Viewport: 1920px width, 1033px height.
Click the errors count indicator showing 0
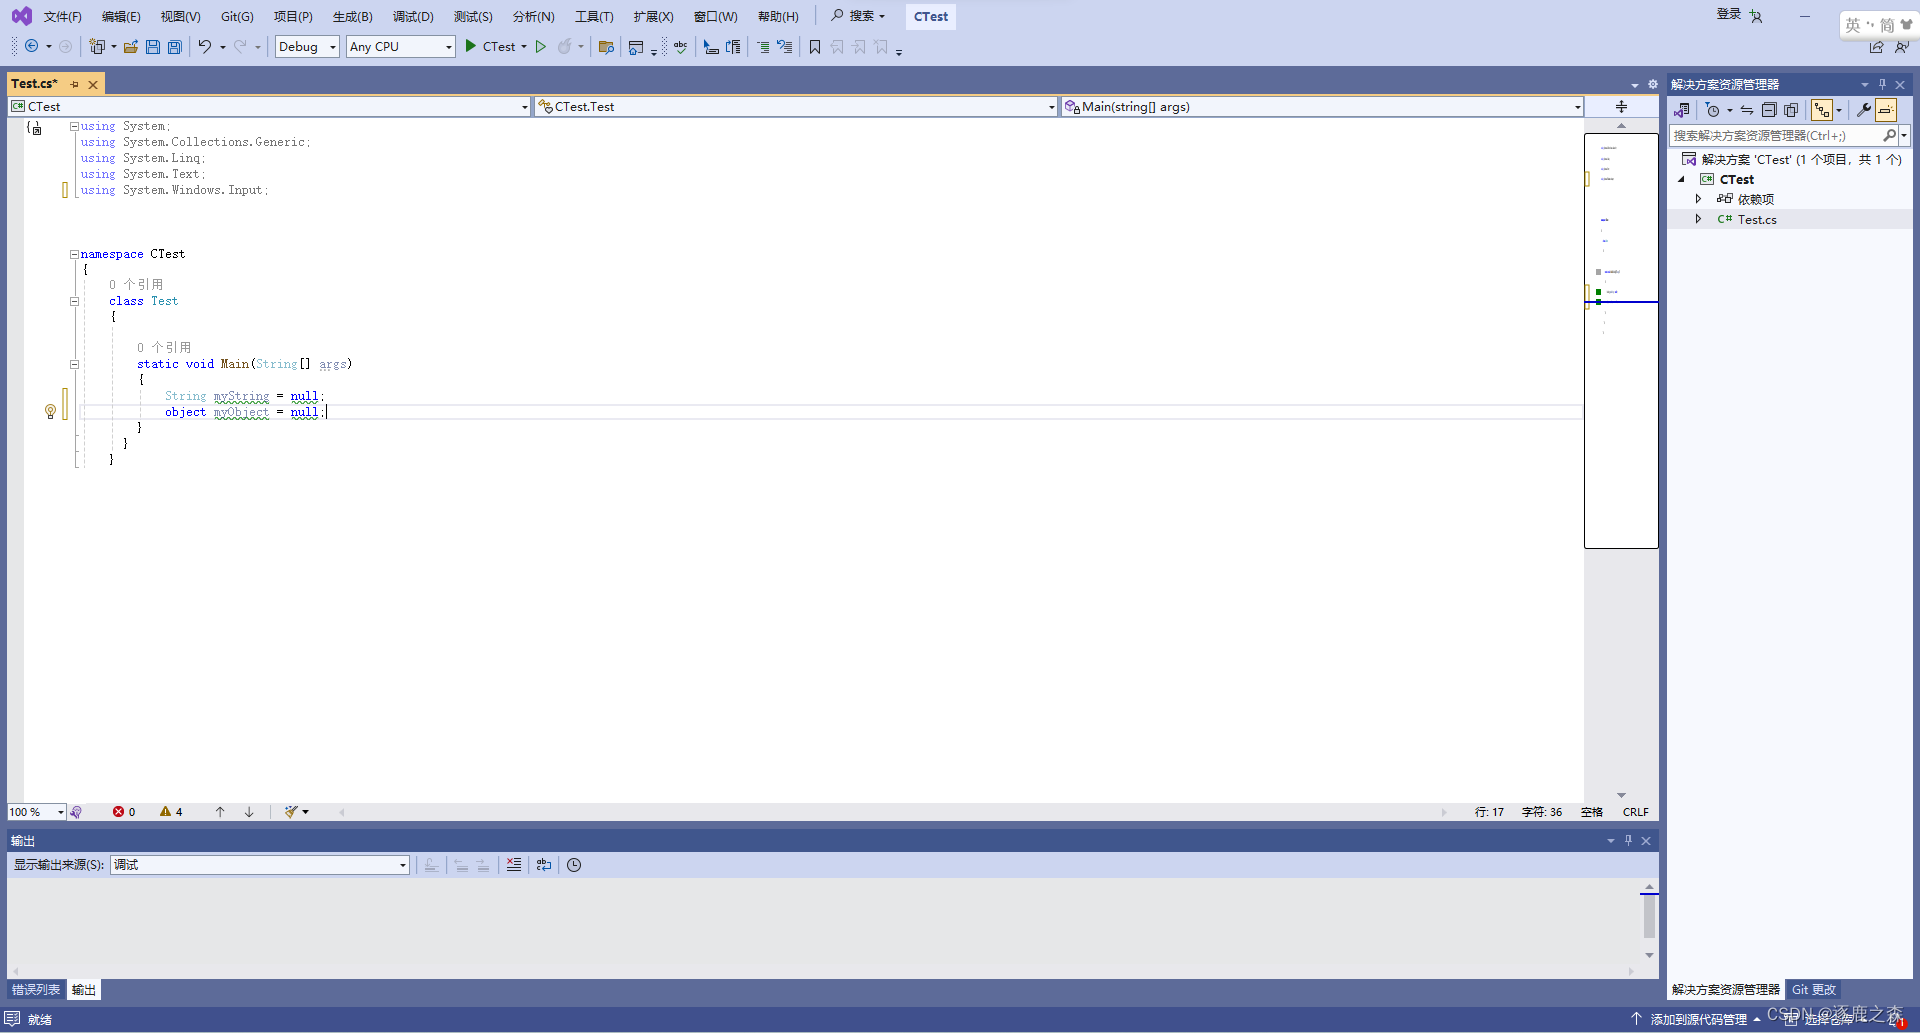124,812
